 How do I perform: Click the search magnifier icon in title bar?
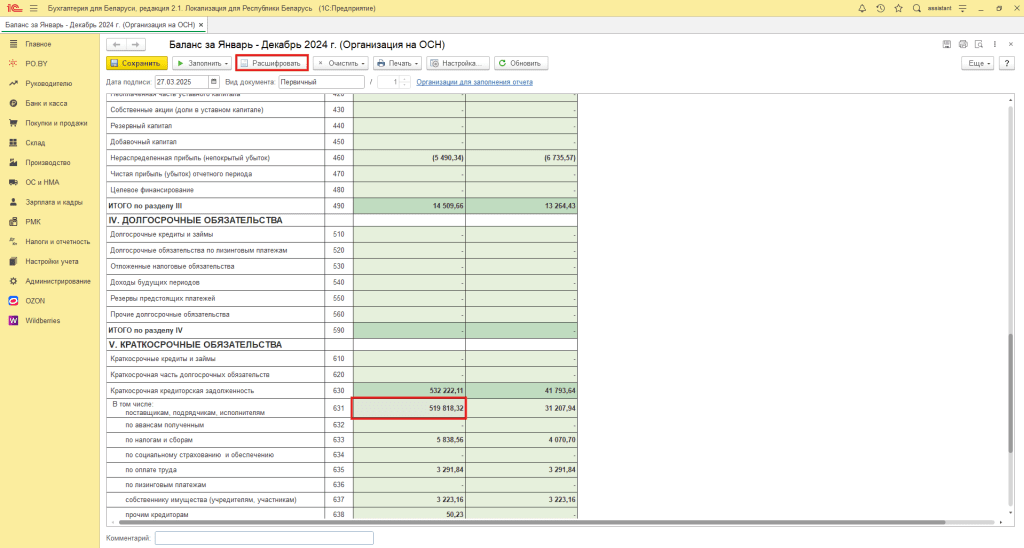tap(917, 8)
